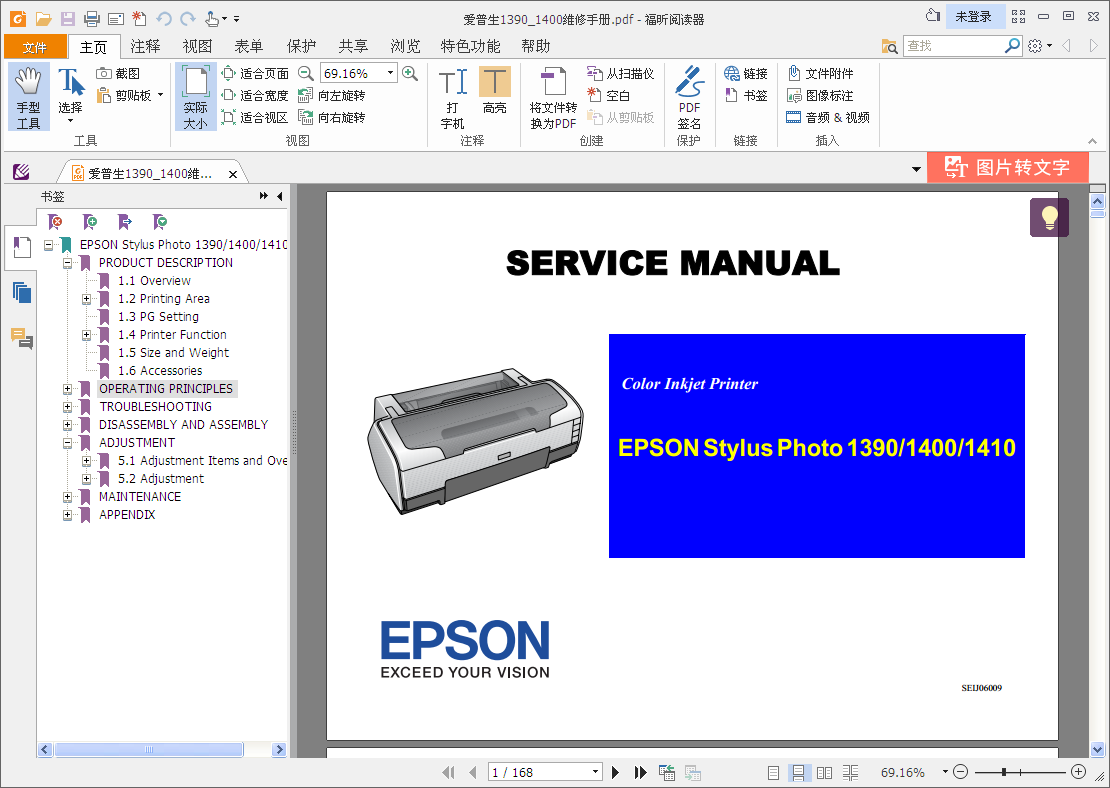This screenshot has height=788, width=1110.
Task: Click the Snapshot (截图) tool
Action: [118, 73]
